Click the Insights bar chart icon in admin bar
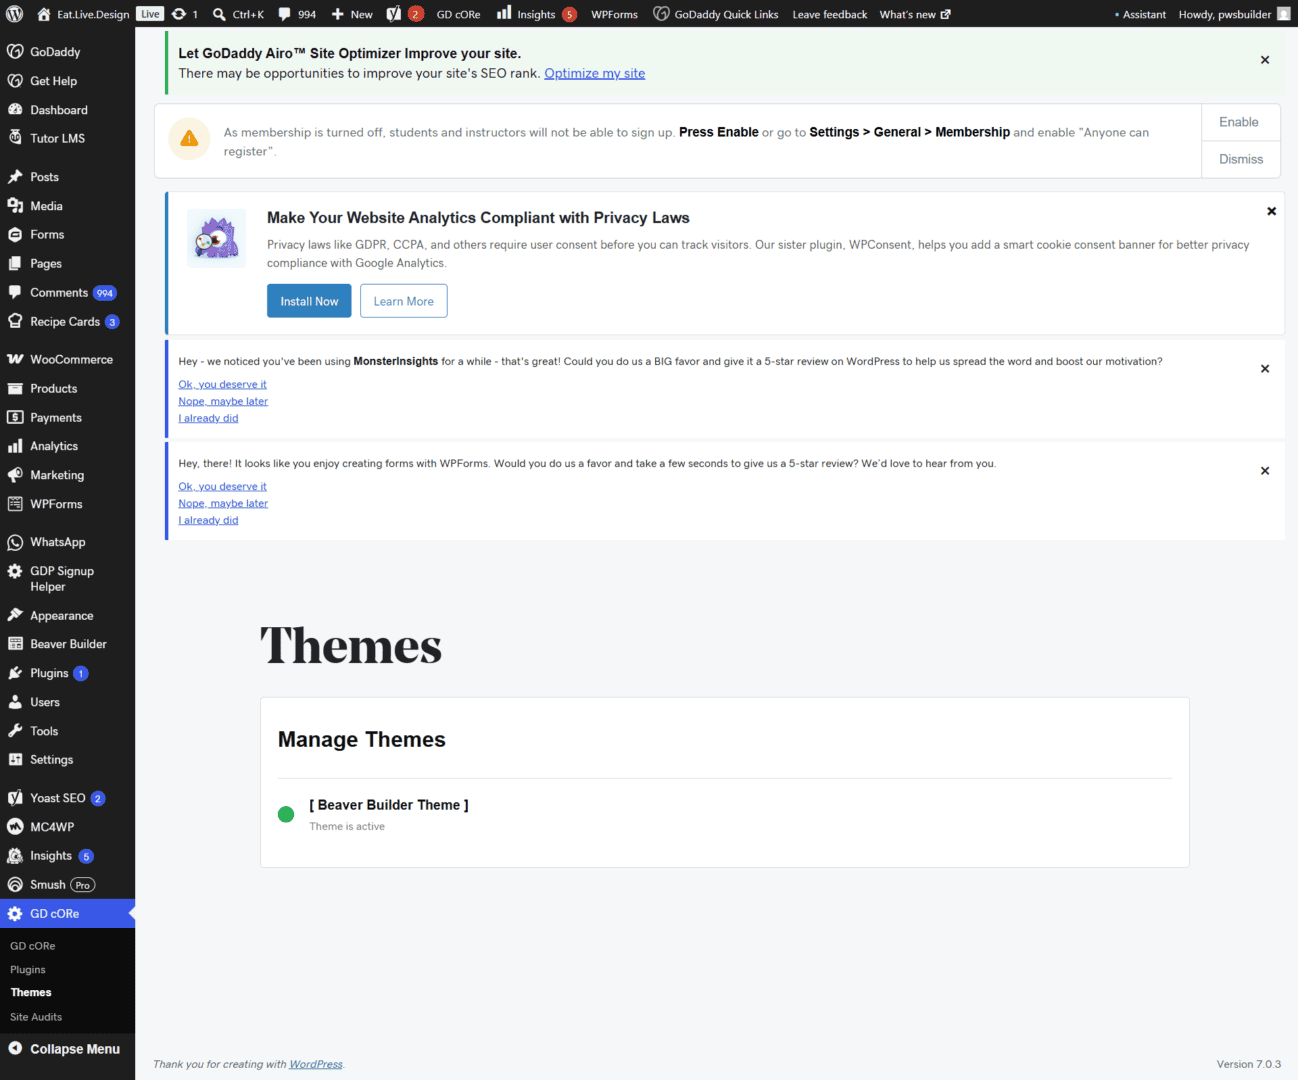The height and width of the screenshot is (1080, 1298). 504,13
